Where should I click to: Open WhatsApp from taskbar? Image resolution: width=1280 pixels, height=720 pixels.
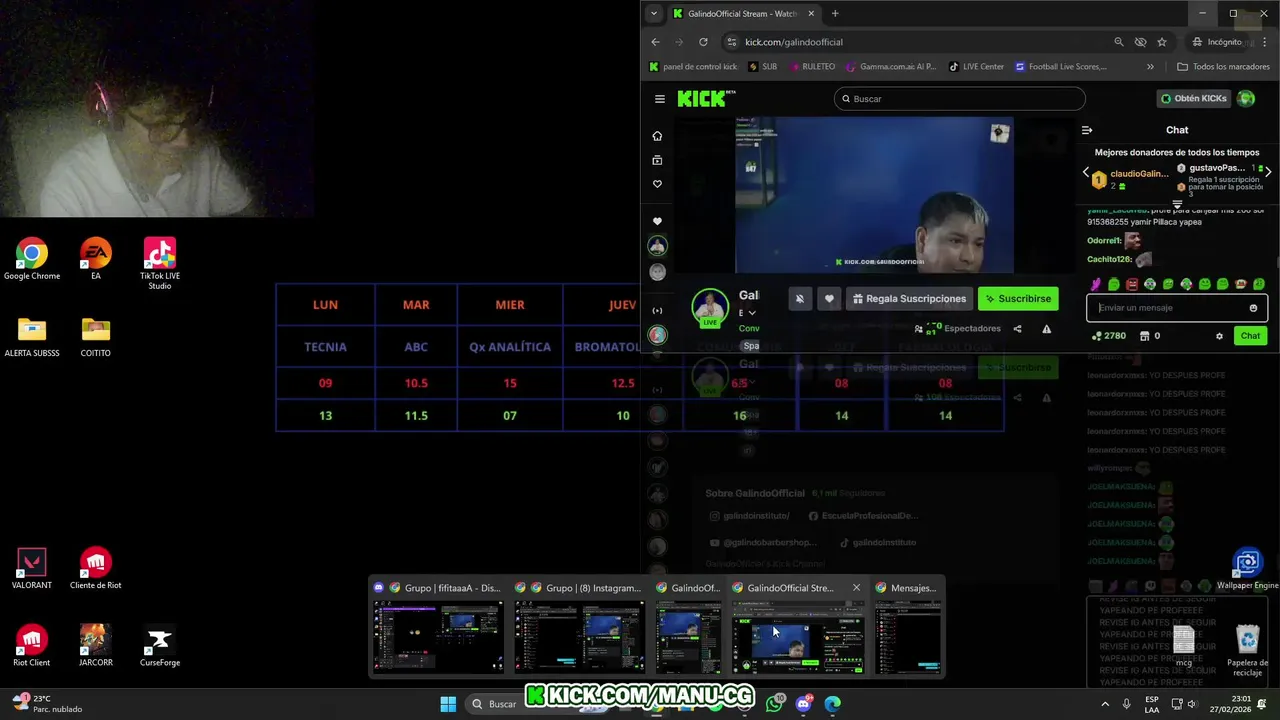pos(775,704)
